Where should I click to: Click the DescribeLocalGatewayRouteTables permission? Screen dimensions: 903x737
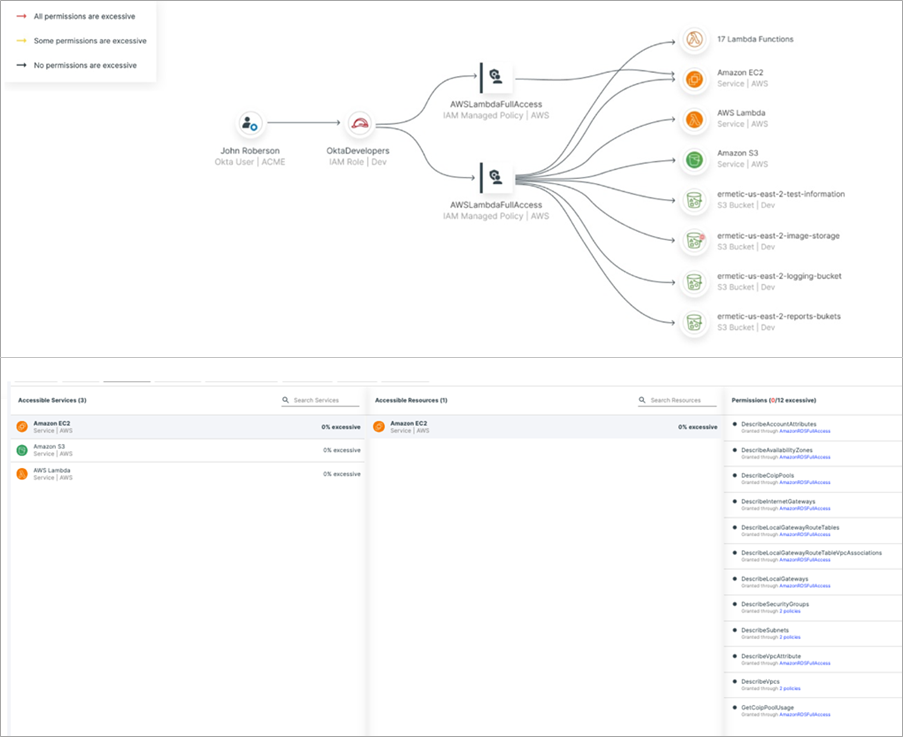pos(790,527)
